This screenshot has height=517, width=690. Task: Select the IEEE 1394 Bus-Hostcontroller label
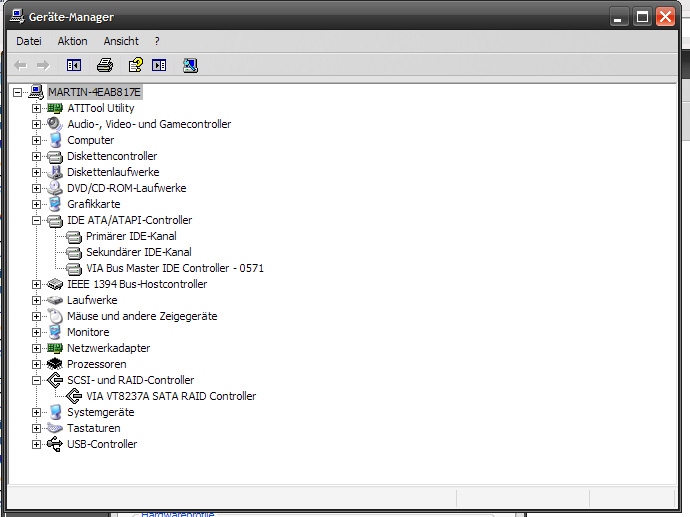pos(137,284)
